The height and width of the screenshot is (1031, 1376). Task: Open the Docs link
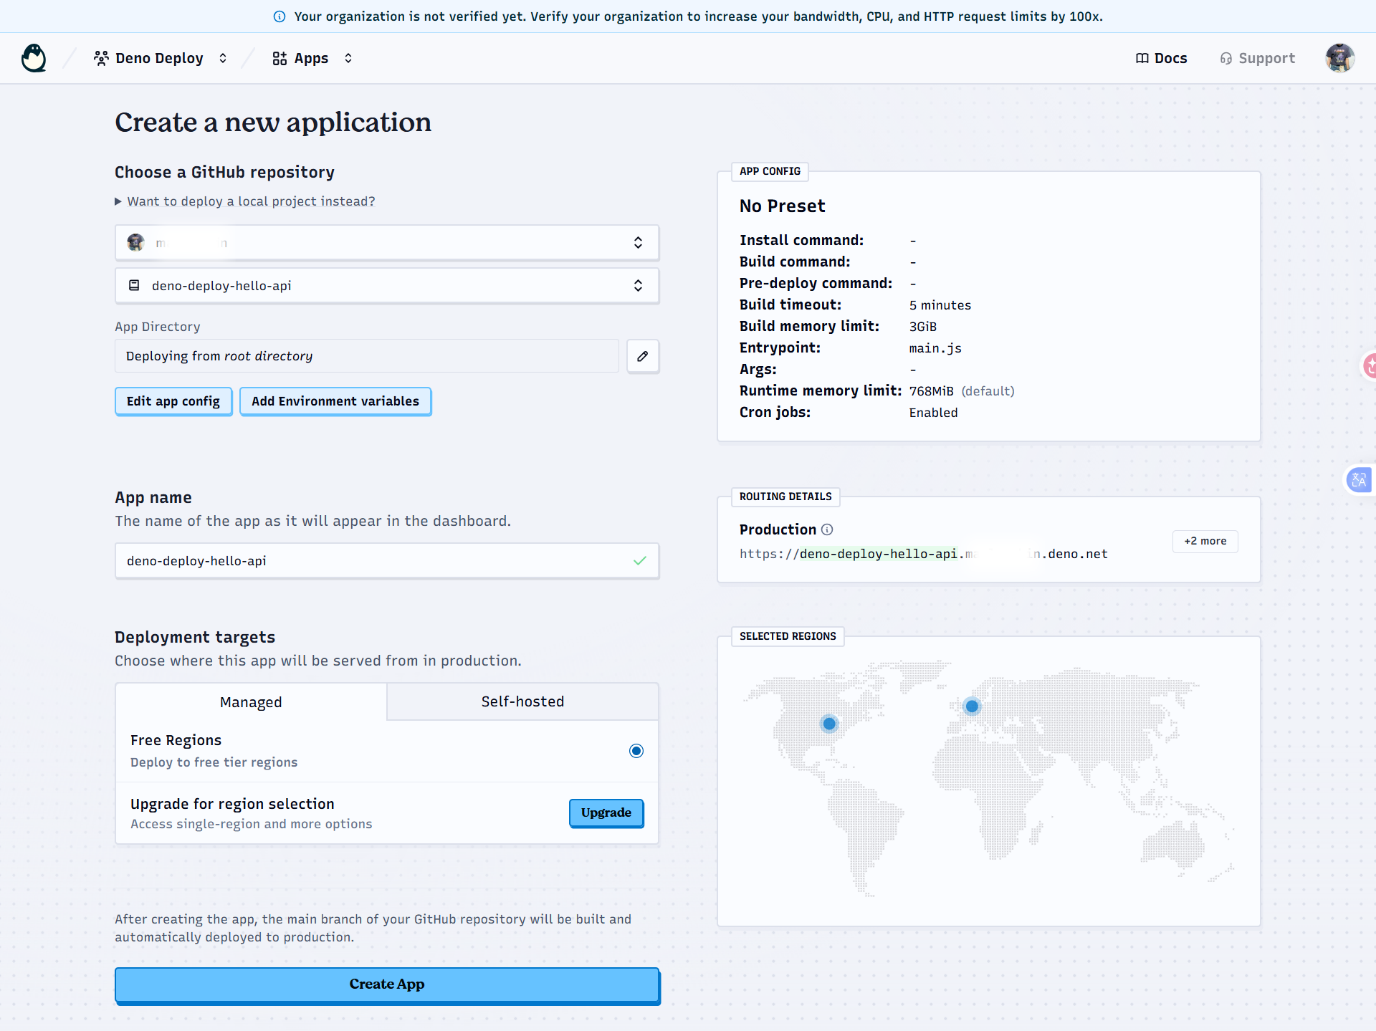coord(1161,58)
